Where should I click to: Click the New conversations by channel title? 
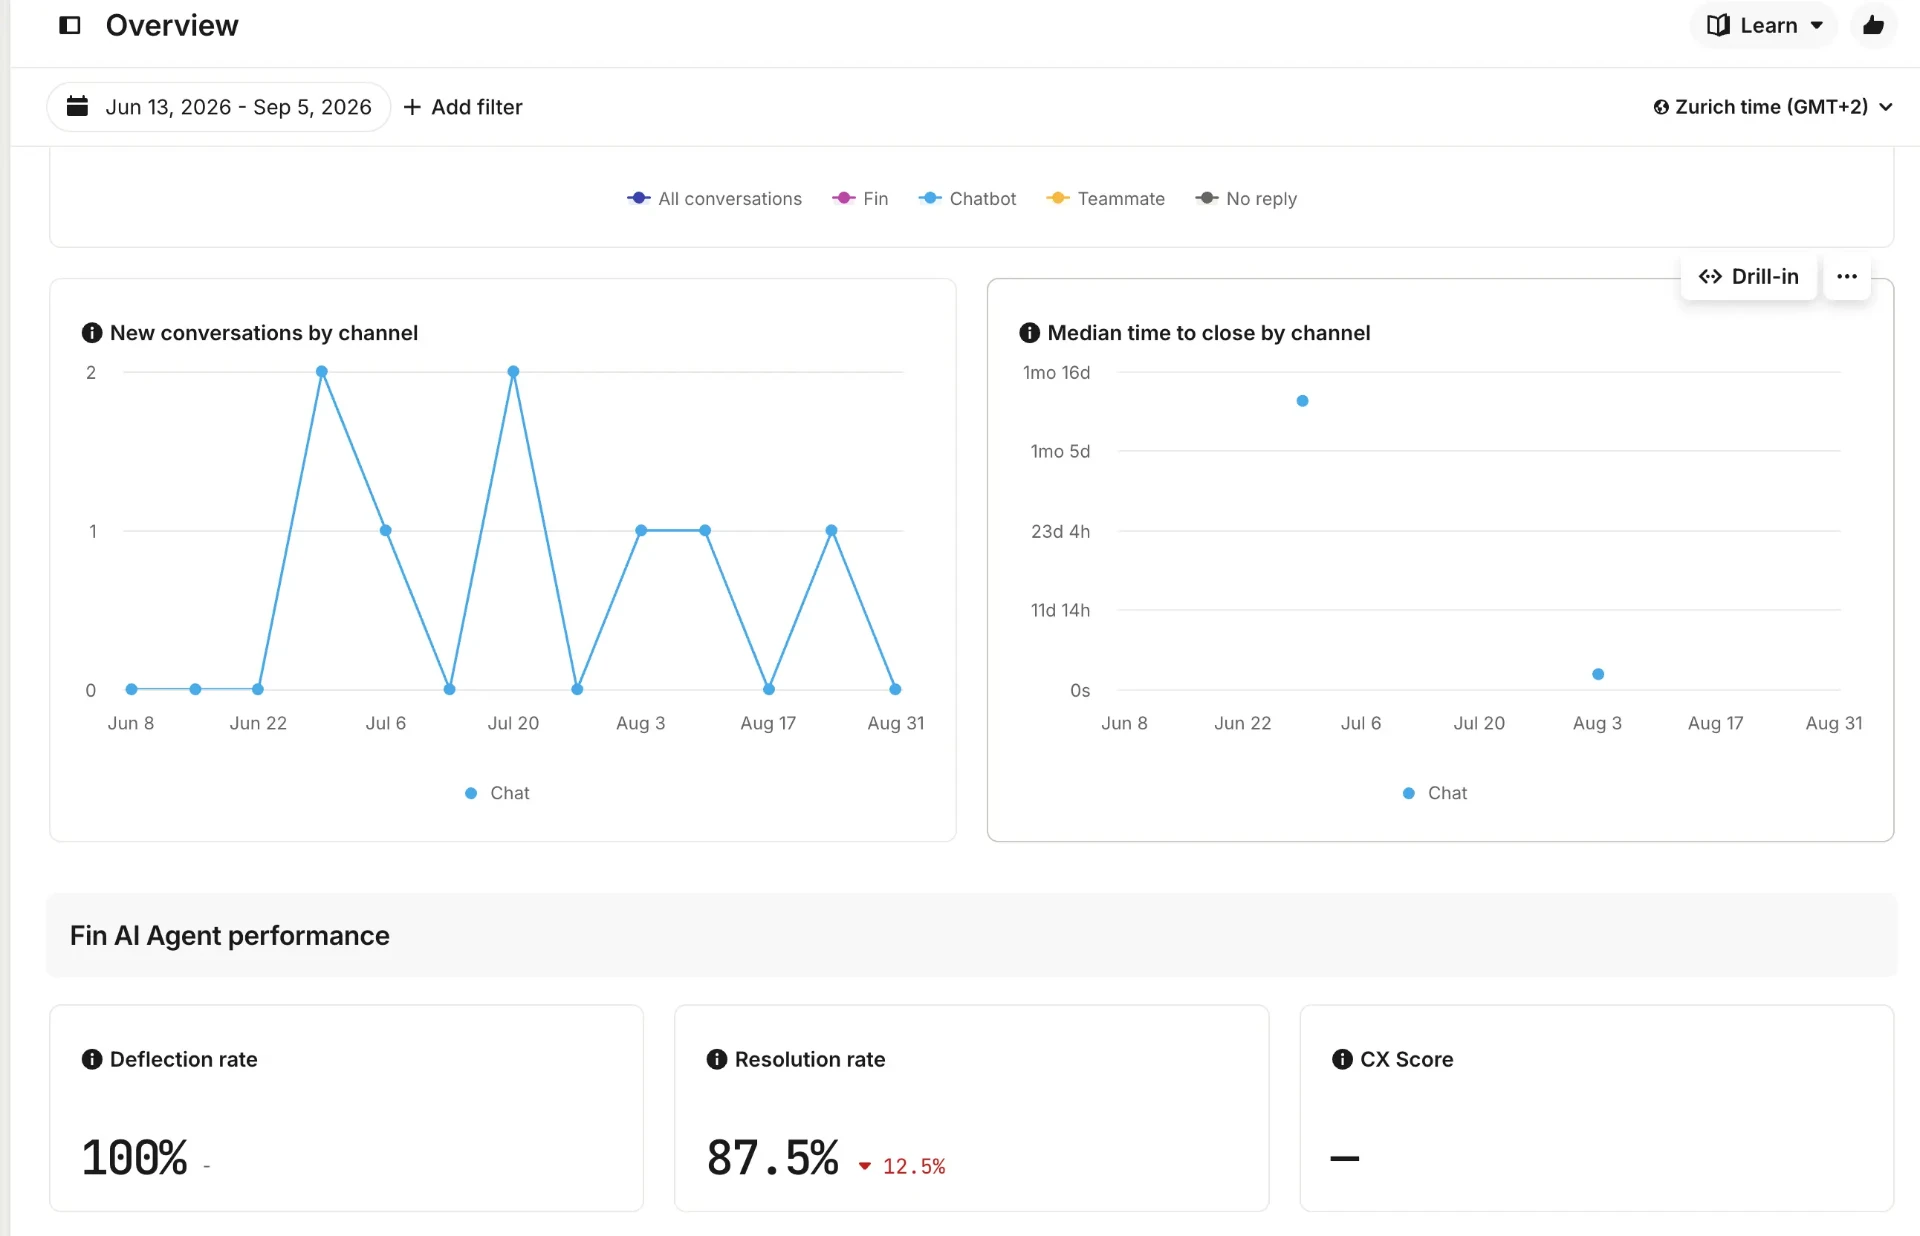click(264, 333)
